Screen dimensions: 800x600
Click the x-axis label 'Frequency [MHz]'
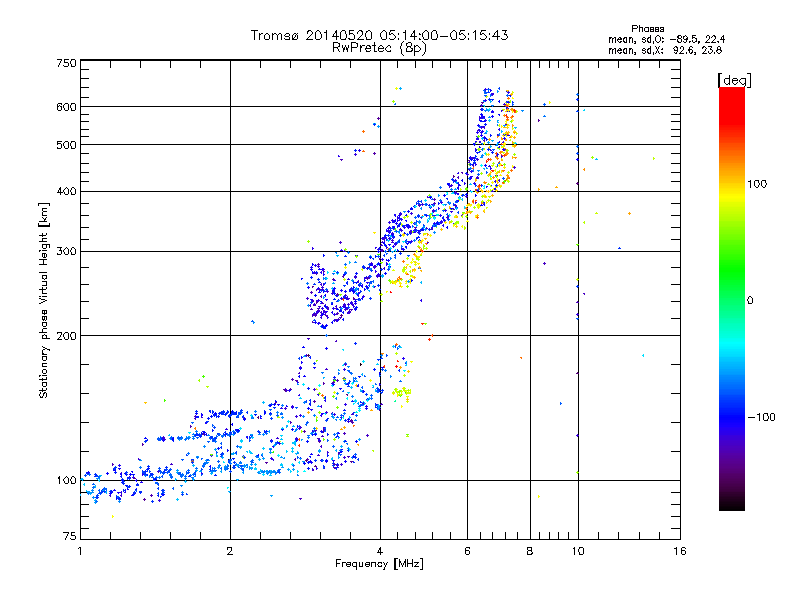pos(379,564)
